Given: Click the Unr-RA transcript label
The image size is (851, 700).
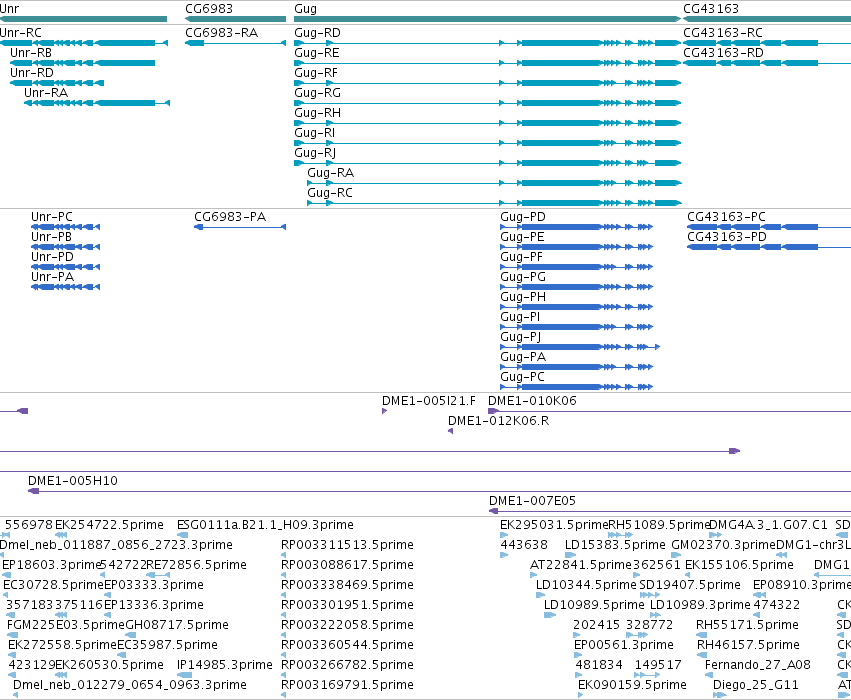Looking at the screenshot, I should pyautogui.click(x=46, y=93).
